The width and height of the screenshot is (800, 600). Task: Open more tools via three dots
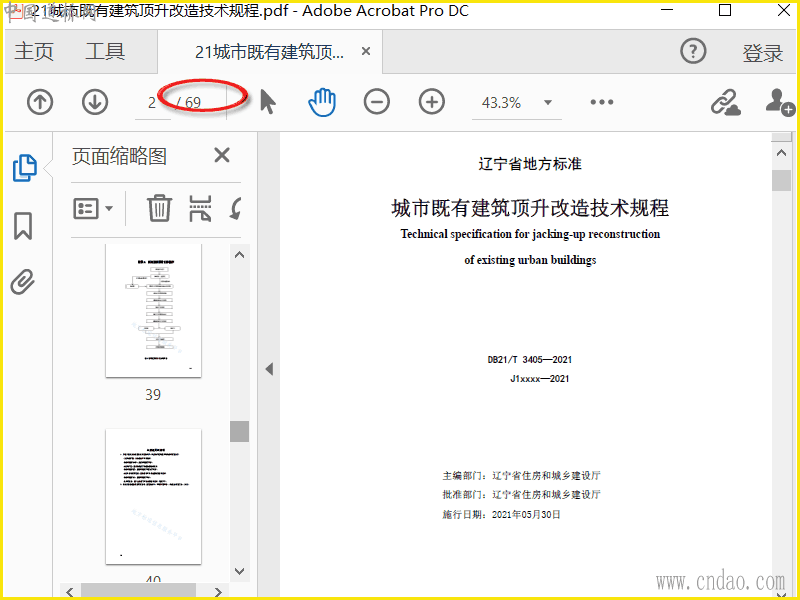pos(602,102)
